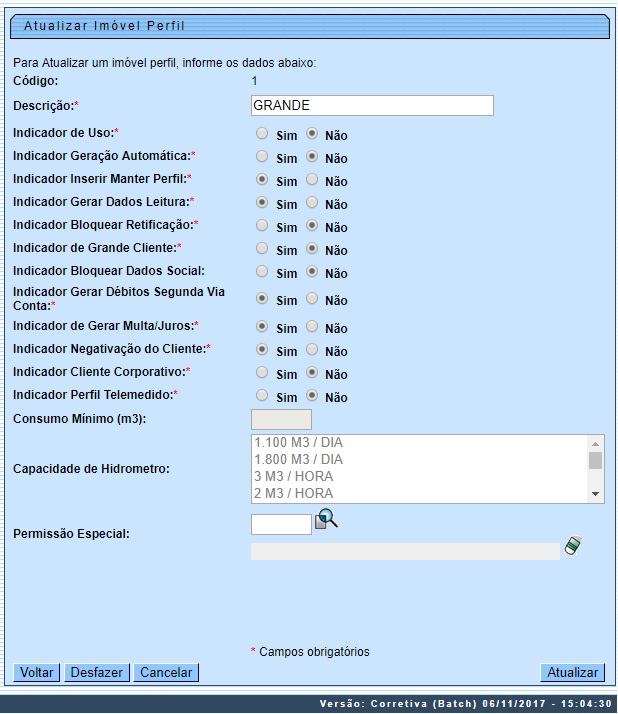Choose Não for Indicador Inserir Manter Perfil
Screen dimensions: 618x714
click(312, 180)
